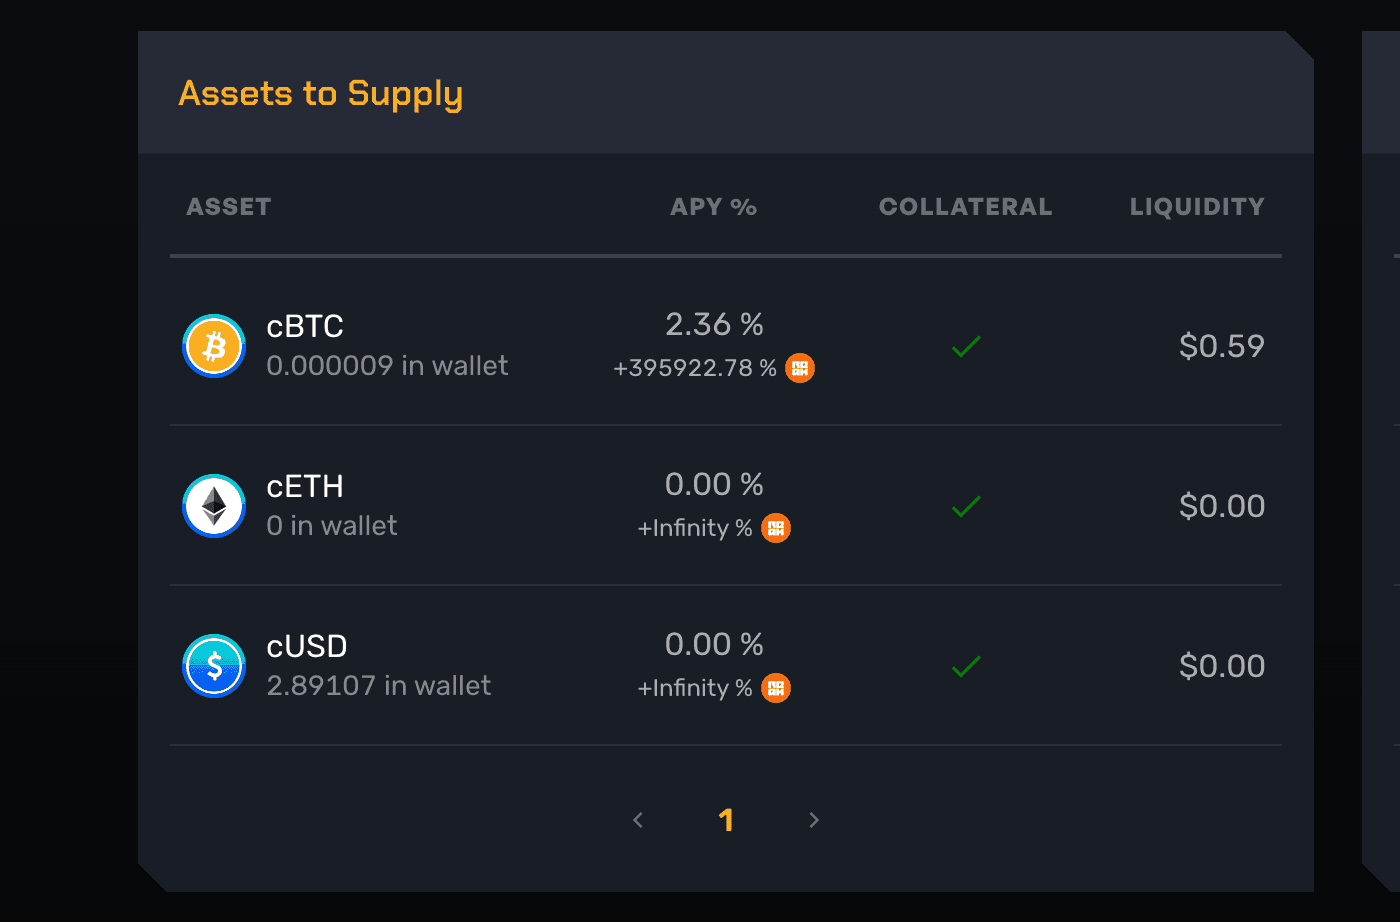The width and height of the screenshot is (1400, 922).
Task: Toggle collateral for the cETH asset
Action: [965, 506]
